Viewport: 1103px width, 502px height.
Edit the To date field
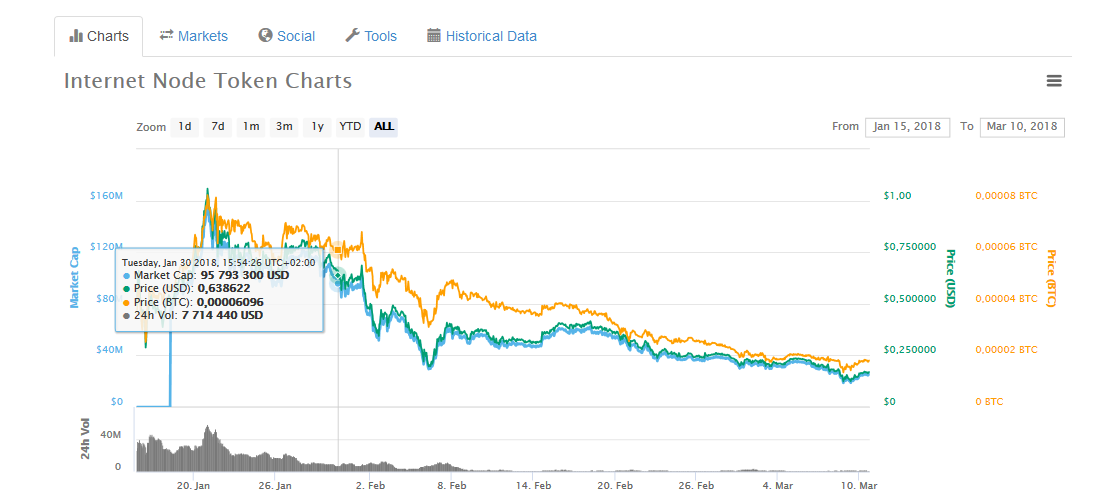(x=1022, y=127)
